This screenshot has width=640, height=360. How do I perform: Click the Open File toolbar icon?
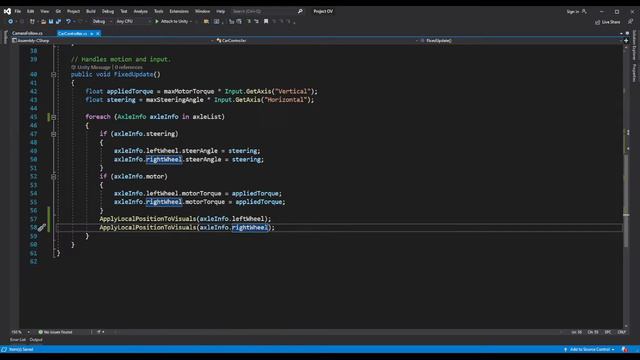[x=43, y=22]
